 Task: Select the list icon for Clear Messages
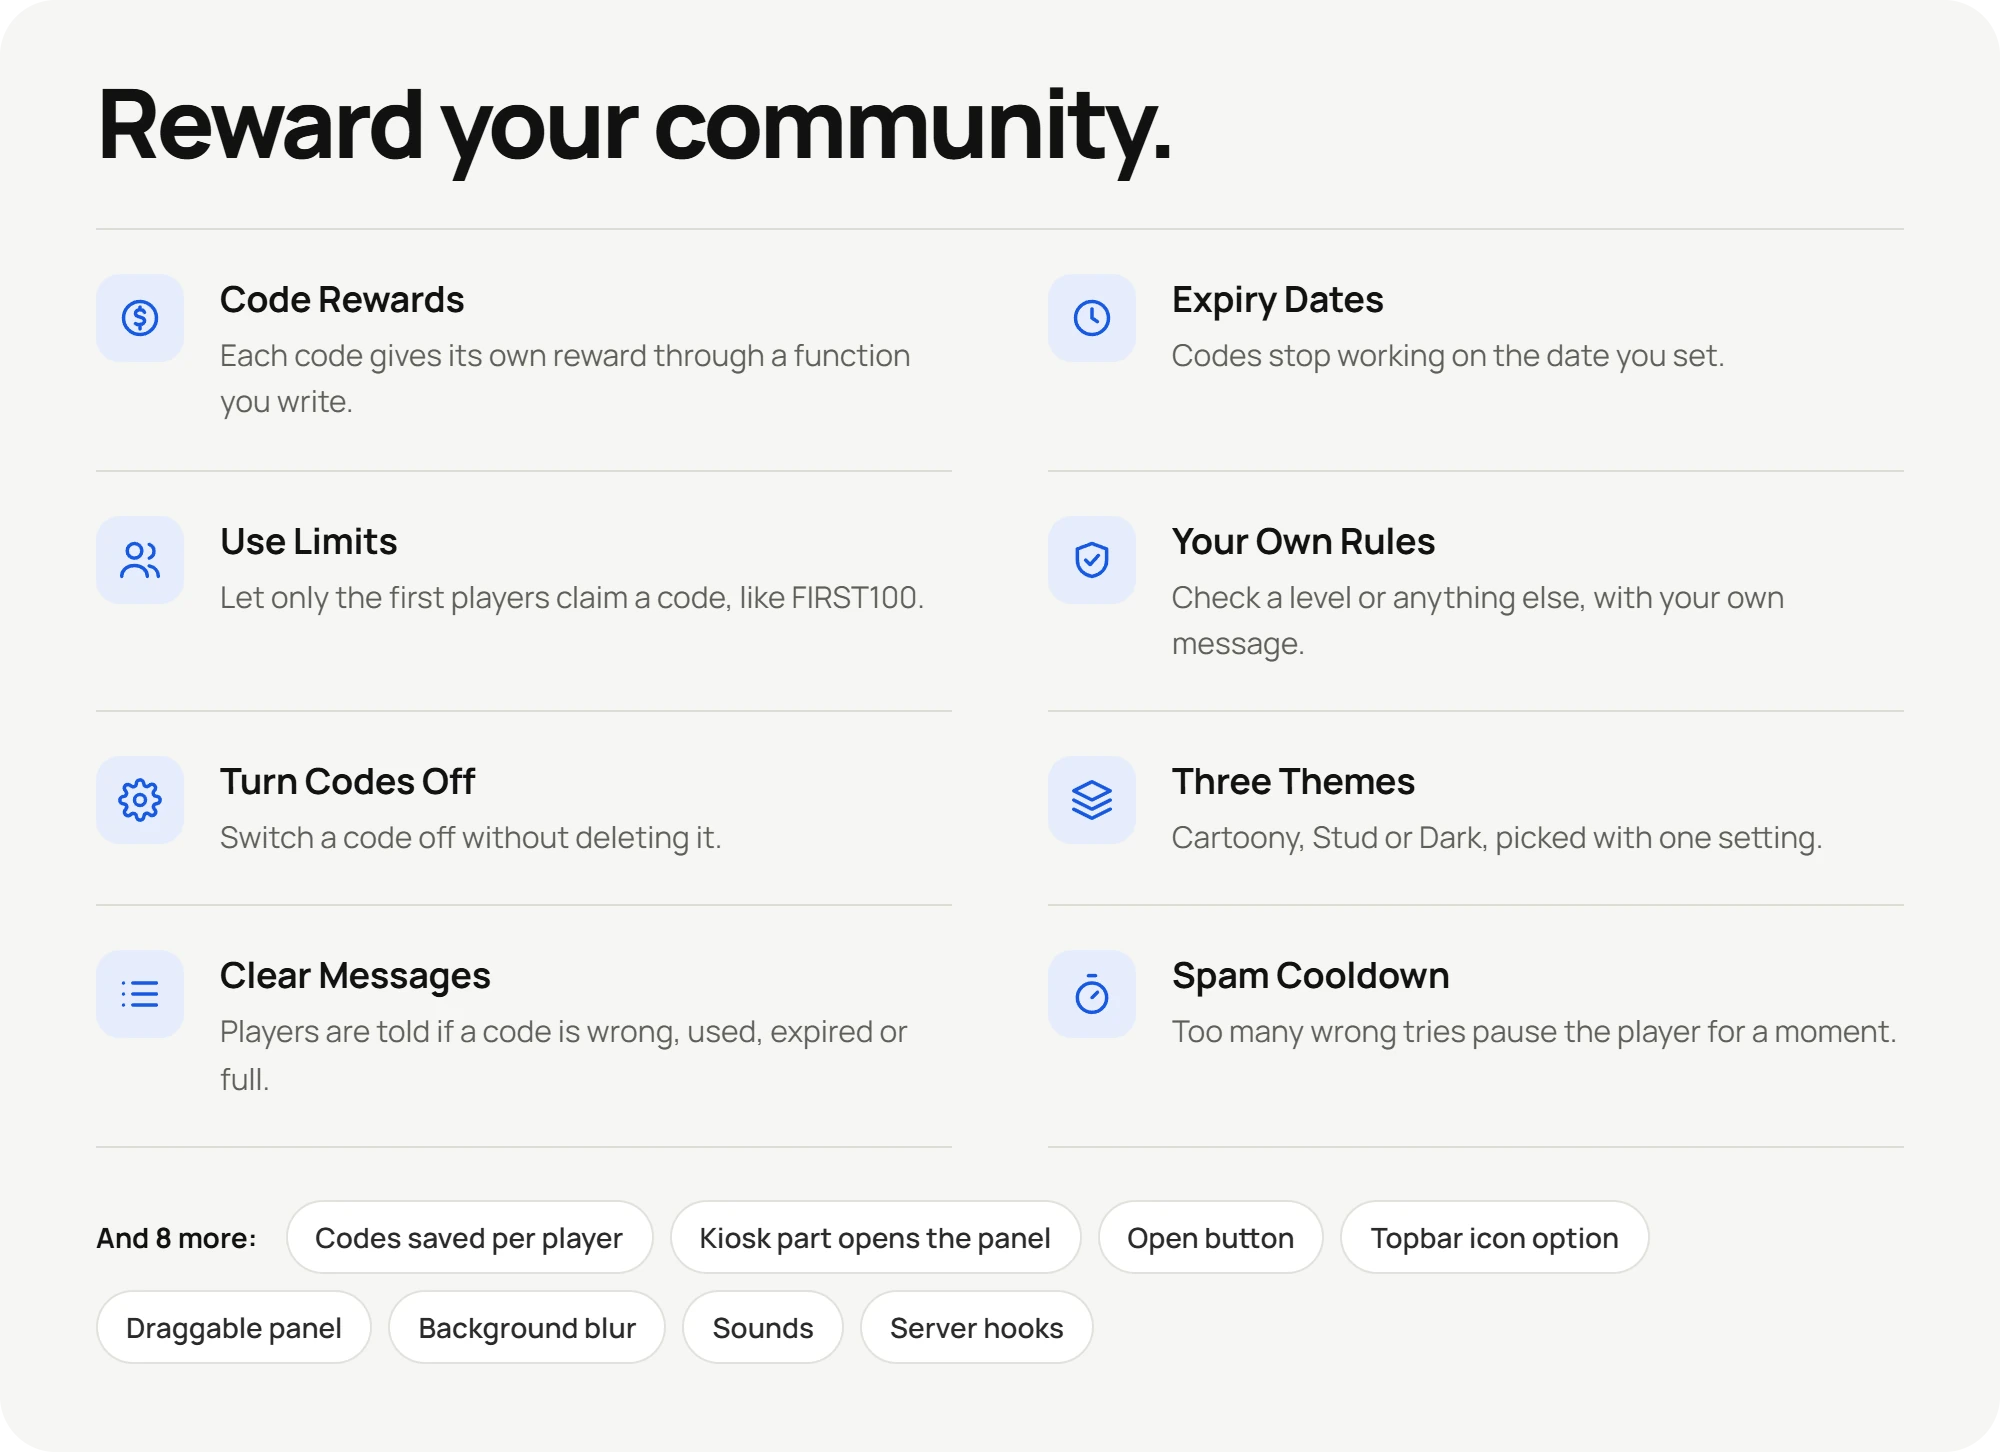click(x=140, y=994)
